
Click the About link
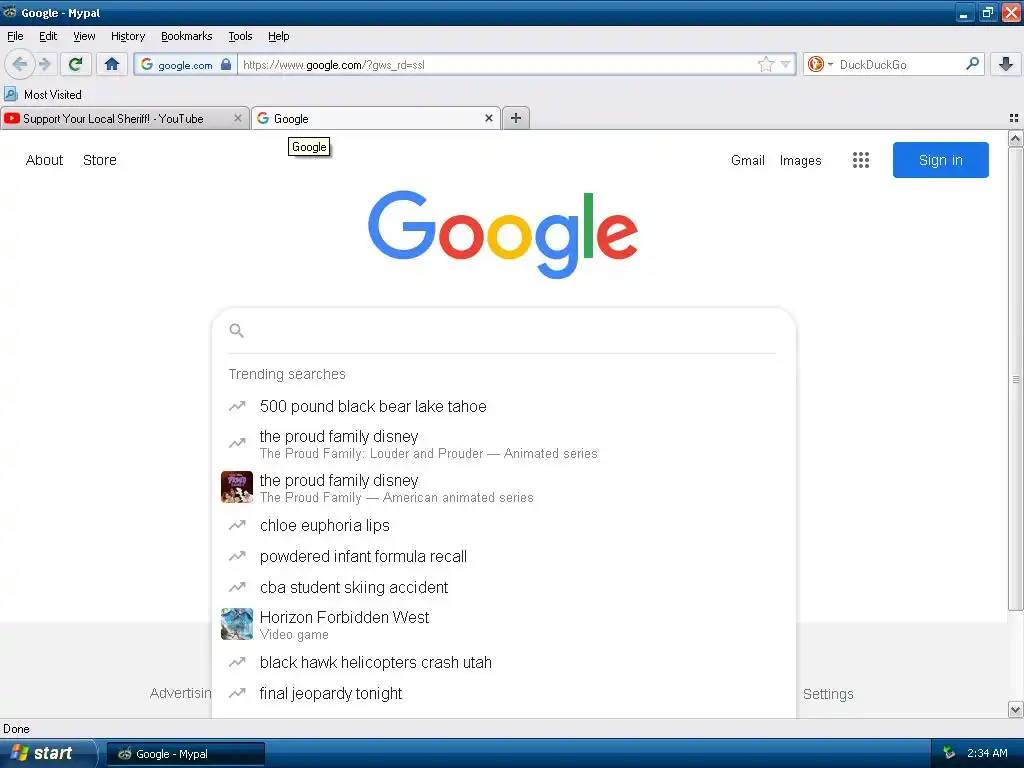[44, 160]
